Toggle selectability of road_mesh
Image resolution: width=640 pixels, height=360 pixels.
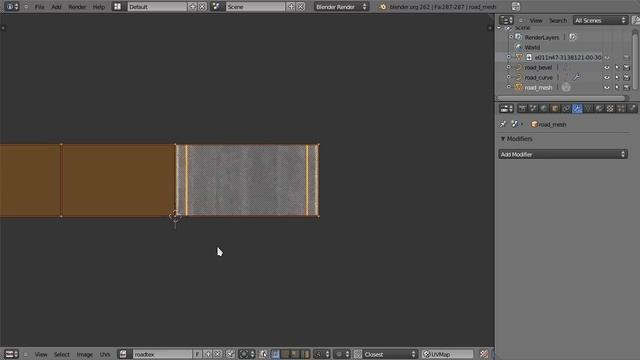click(x=617, y=87)
